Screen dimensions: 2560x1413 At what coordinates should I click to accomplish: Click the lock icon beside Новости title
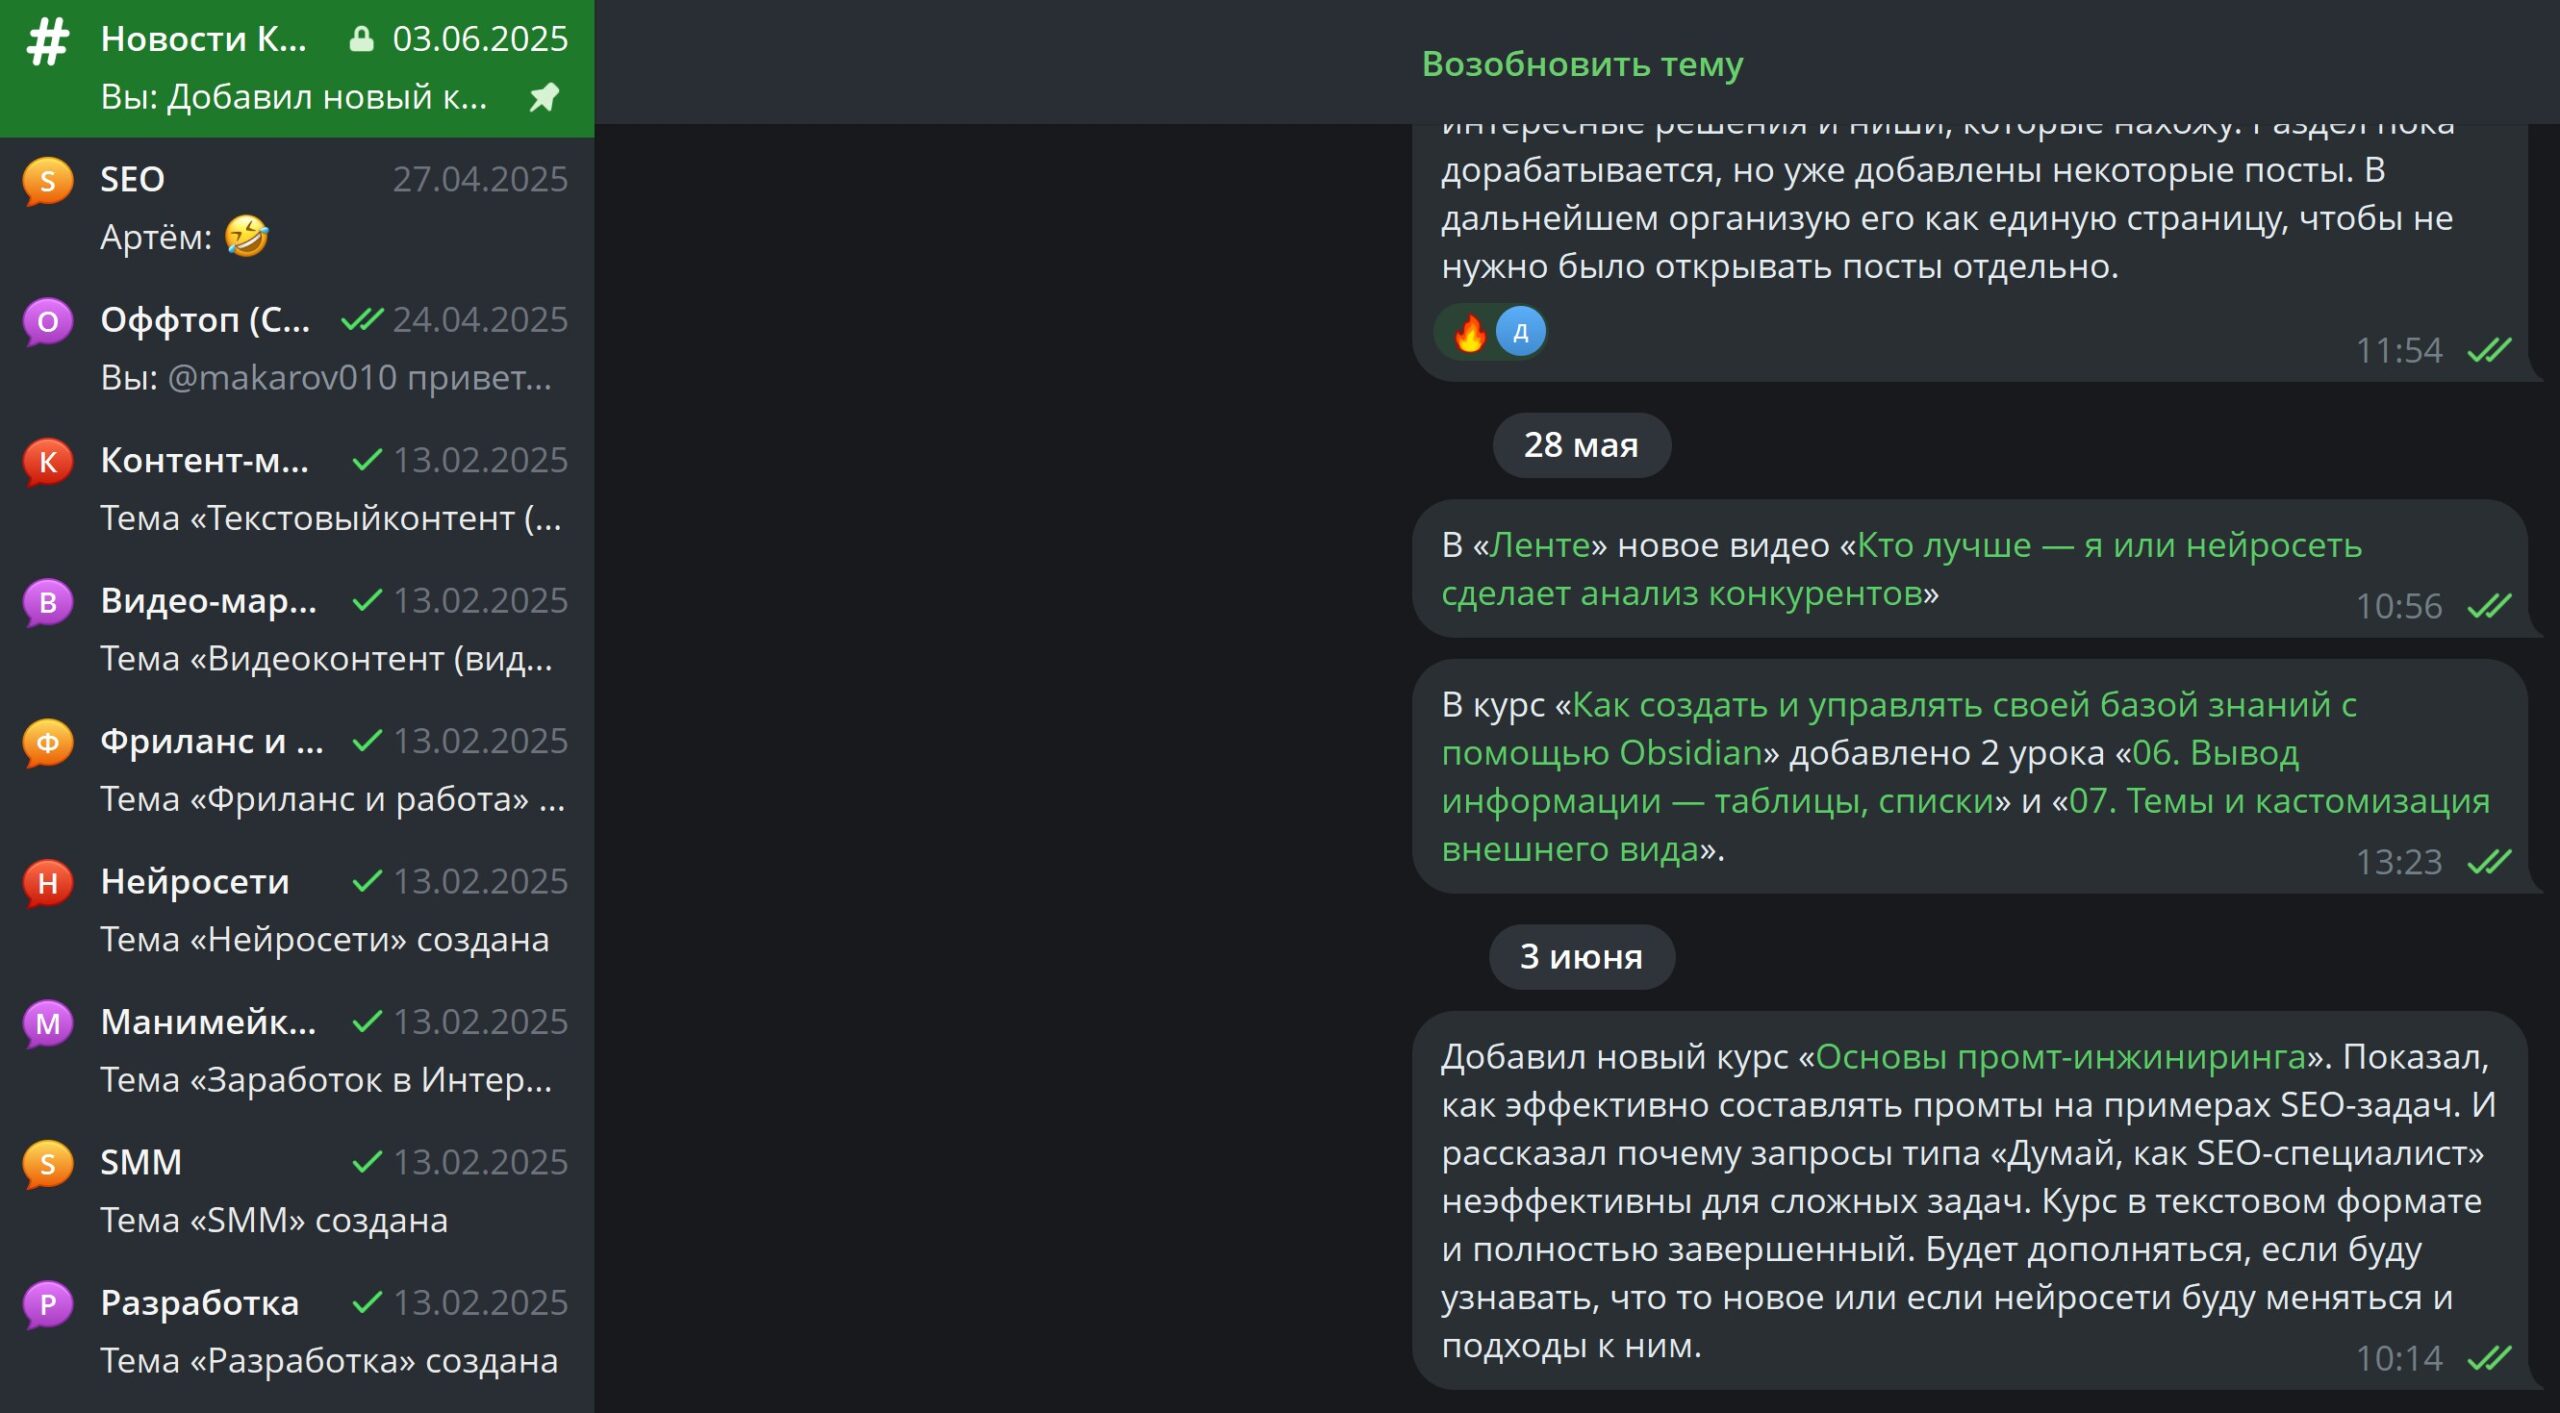pos(361,39)
